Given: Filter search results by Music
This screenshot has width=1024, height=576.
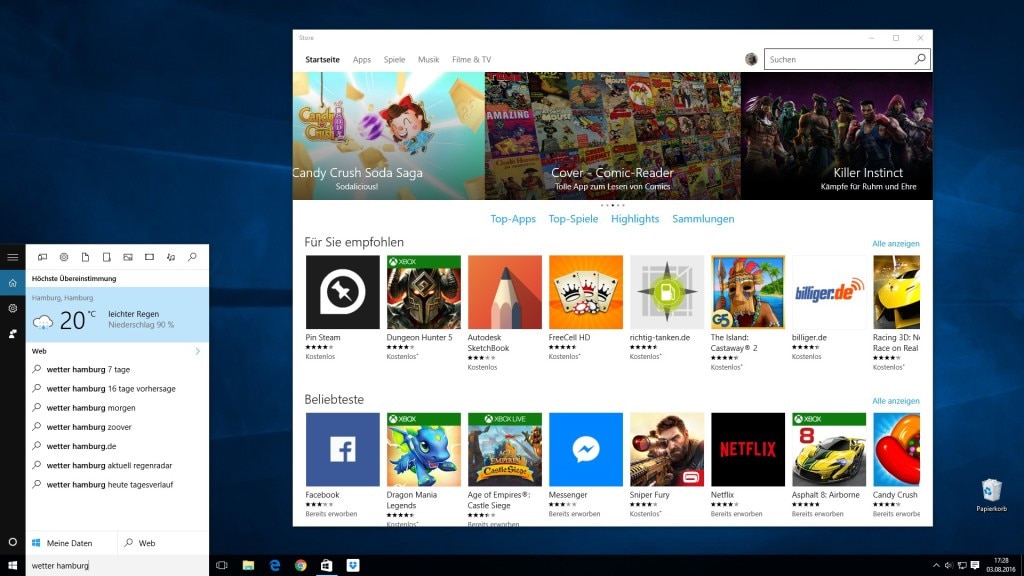Looking at the screenshot, I should [171, 257].
